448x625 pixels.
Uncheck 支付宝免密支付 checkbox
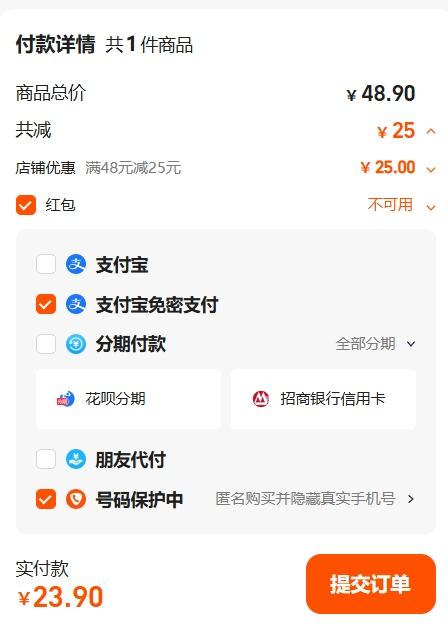46,305
